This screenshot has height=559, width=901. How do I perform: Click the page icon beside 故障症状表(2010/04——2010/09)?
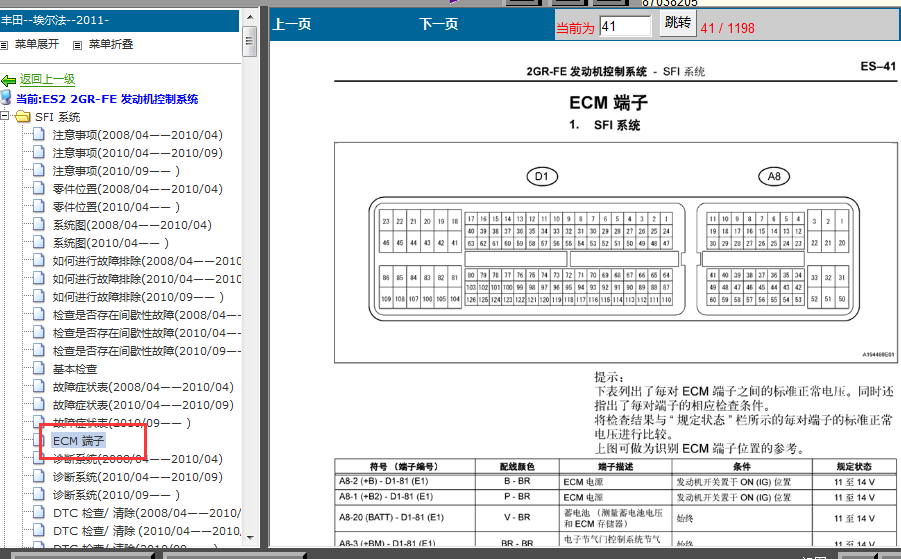(x=38, y=404)
